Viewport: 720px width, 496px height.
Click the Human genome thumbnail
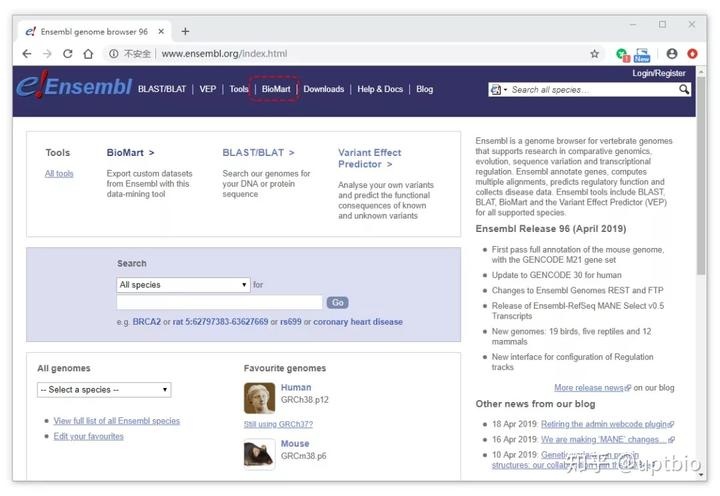[259, 398]
